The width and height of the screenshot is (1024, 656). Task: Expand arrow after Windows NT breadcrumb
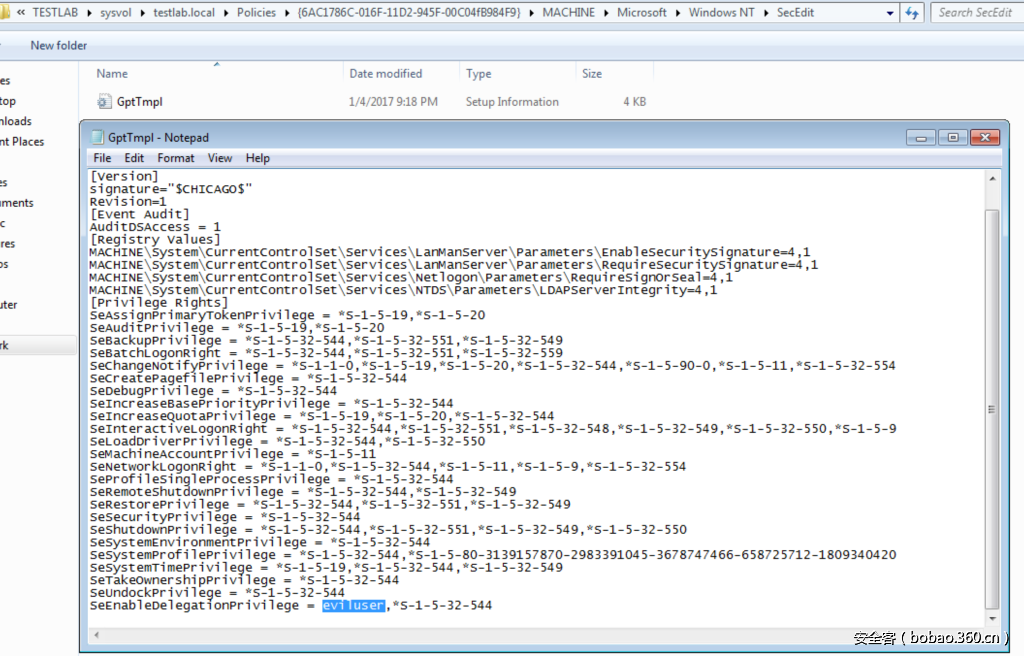765,12
